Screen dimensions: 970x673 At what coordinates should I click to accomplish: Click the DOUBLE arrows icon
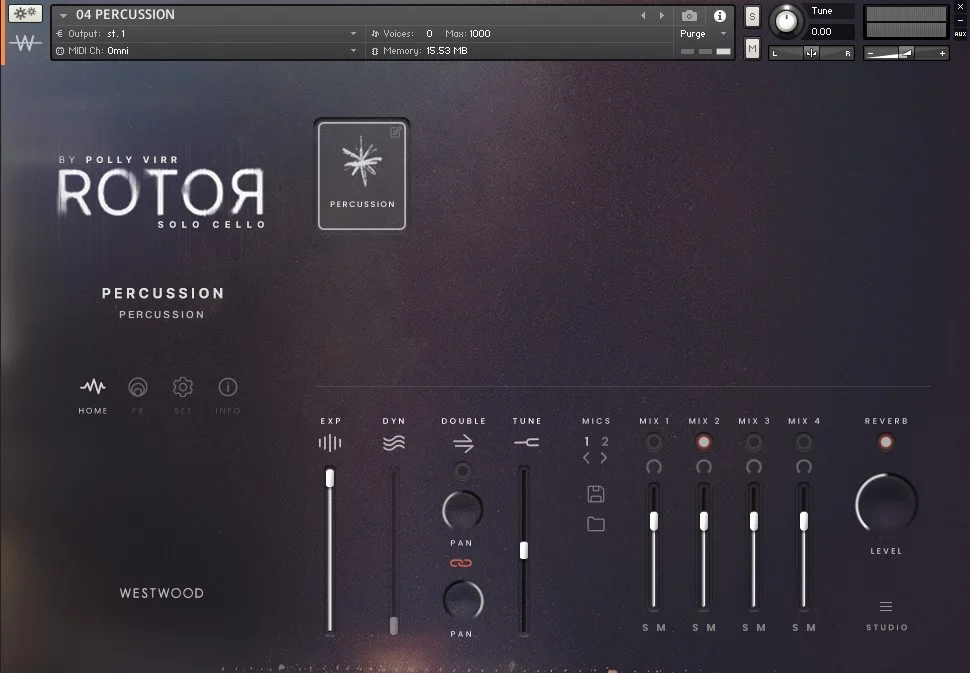(463, 443)
